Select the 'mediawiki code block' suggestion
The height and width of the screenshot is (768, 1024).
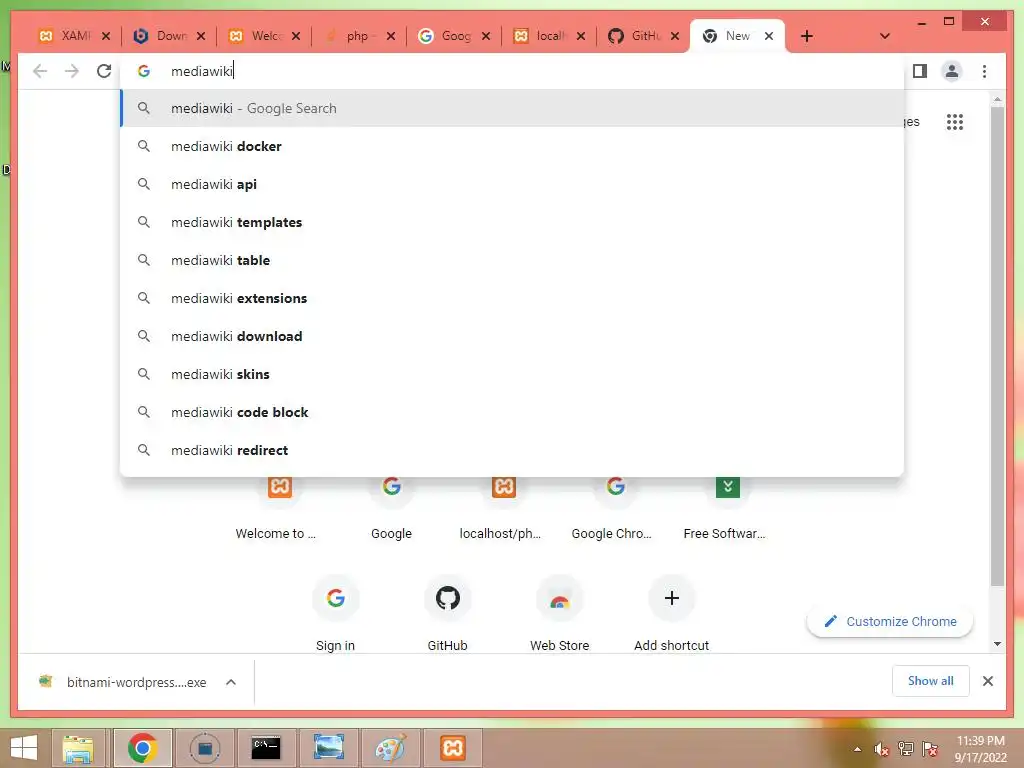coord(513,411)
